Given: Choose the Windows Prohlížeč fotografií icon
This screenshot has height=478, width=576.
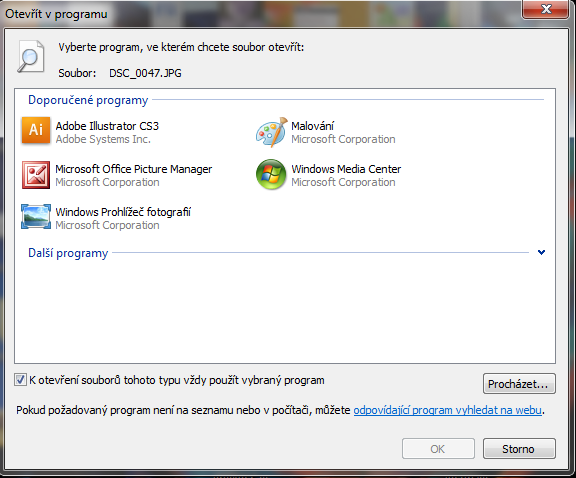Looking at the screenshot, I should pyautogui.click(x=36, y=217).
